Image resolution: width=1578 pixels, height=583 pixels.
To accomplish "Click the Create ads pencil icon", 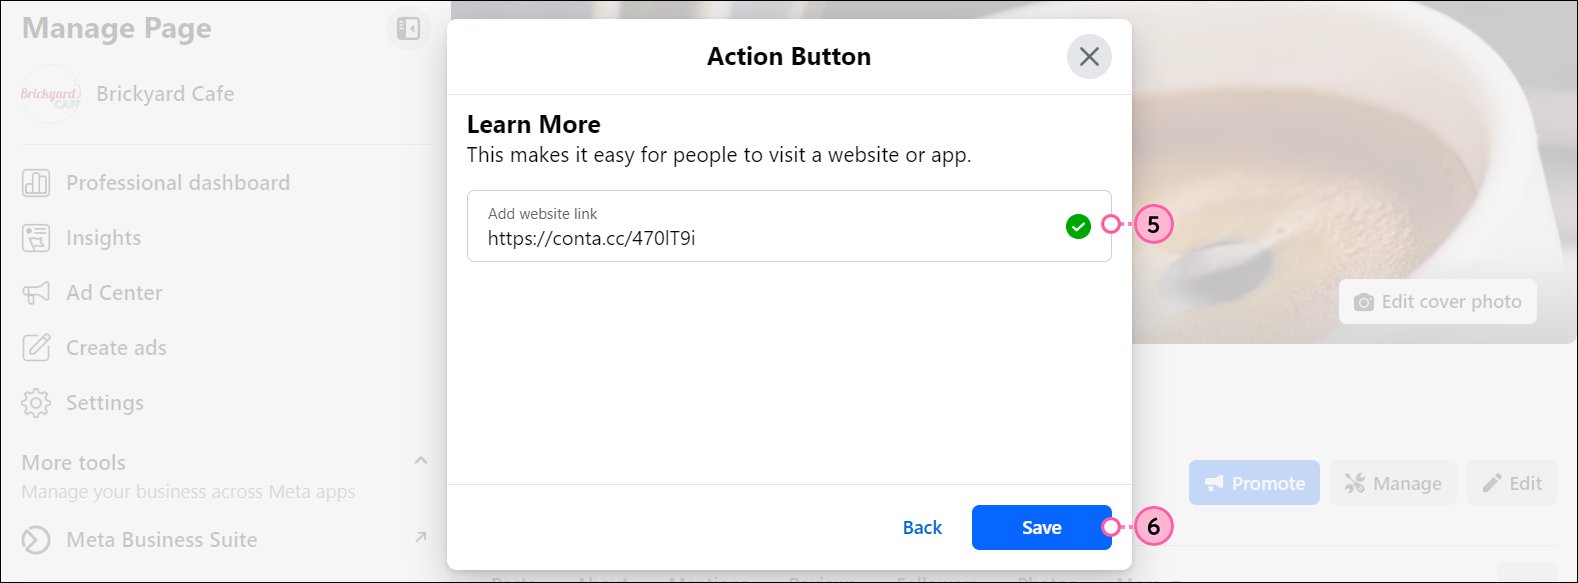I will pyautogui.click(x=36, y=348).
